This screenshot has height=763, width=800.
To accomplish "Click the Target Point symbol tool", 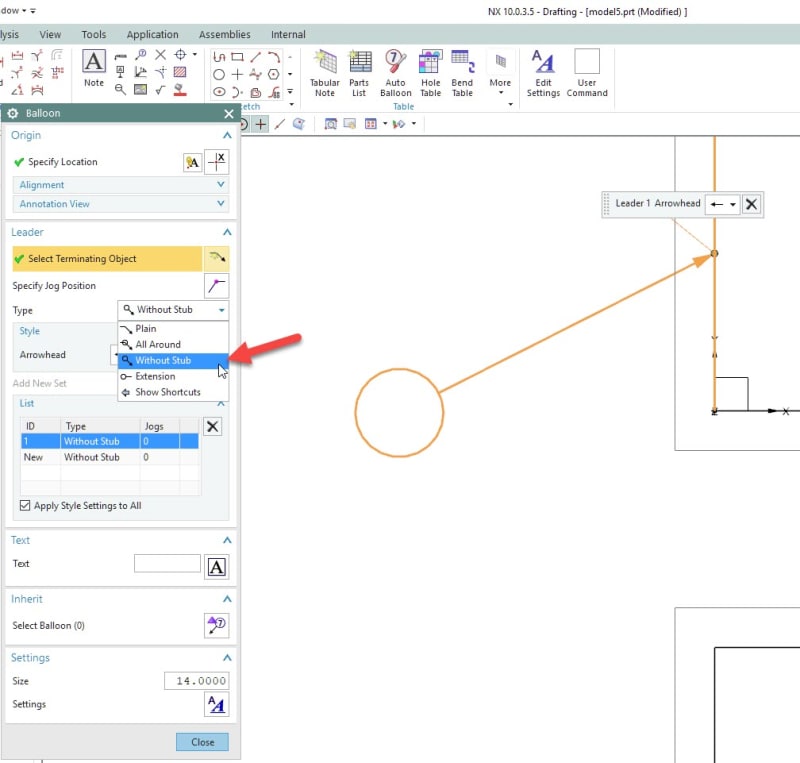I will [180, 54].
